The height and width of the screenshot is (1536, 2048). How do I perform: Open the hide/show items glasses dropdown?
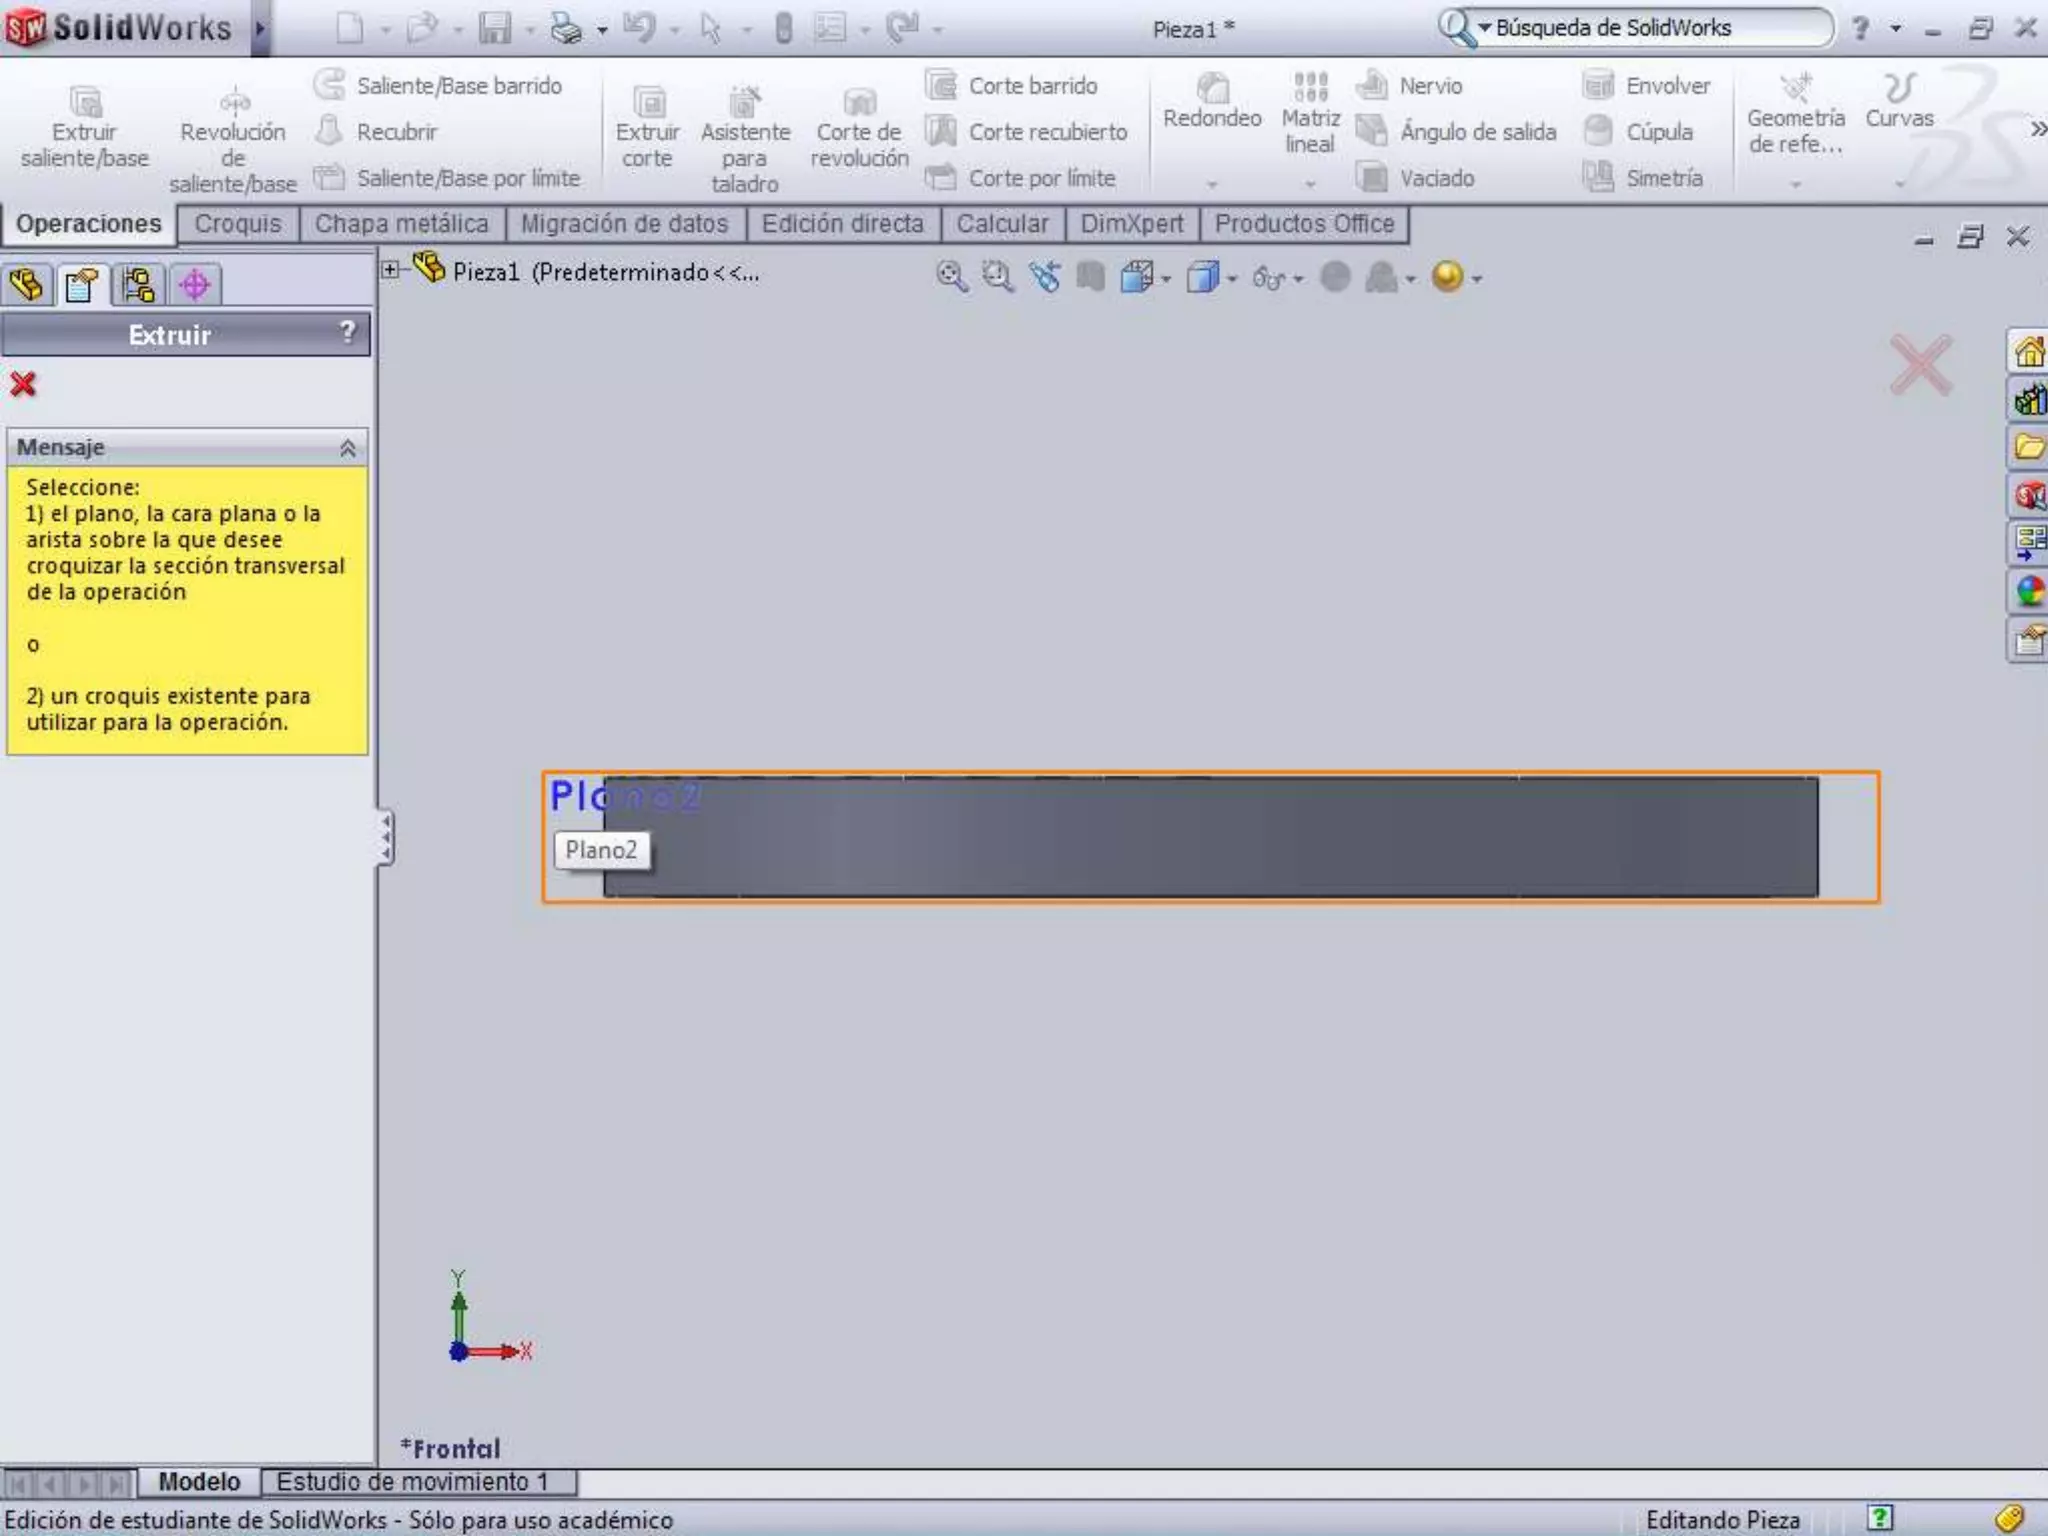pyautogui.click(x=1297, y=279)
